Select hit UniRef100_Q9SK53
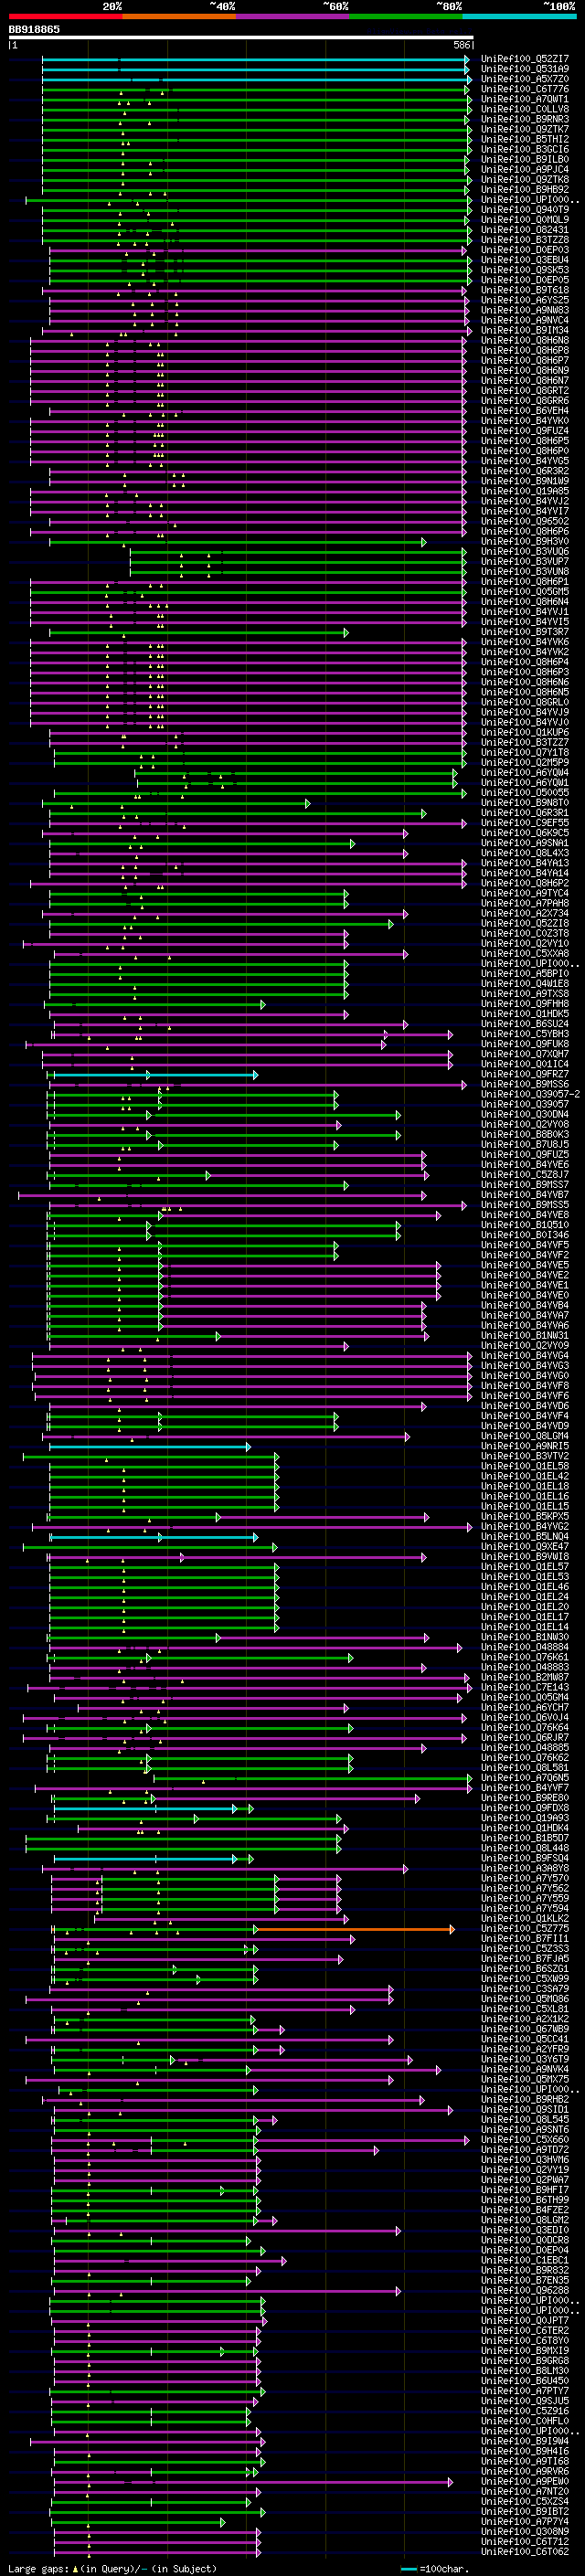 (x=524, y=270)
